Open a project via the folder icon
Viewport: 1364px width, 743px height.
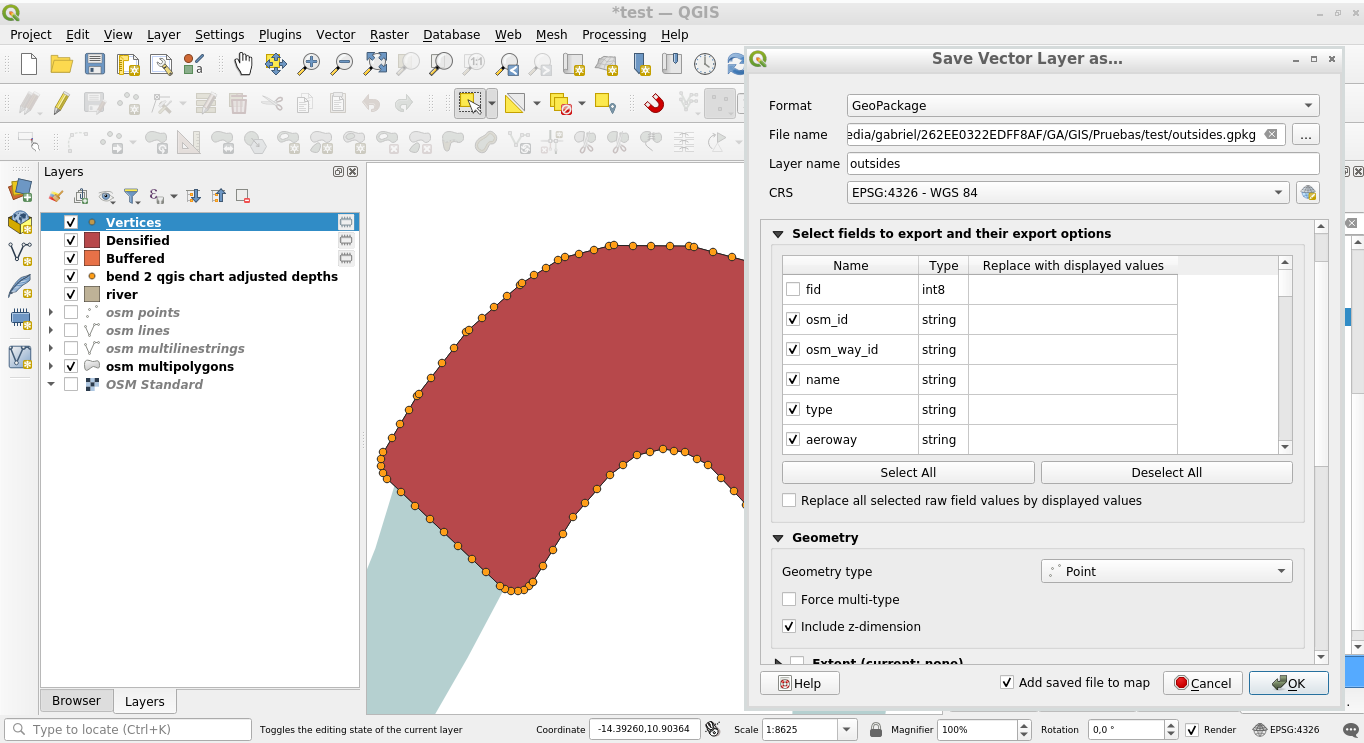pos(62,64)
